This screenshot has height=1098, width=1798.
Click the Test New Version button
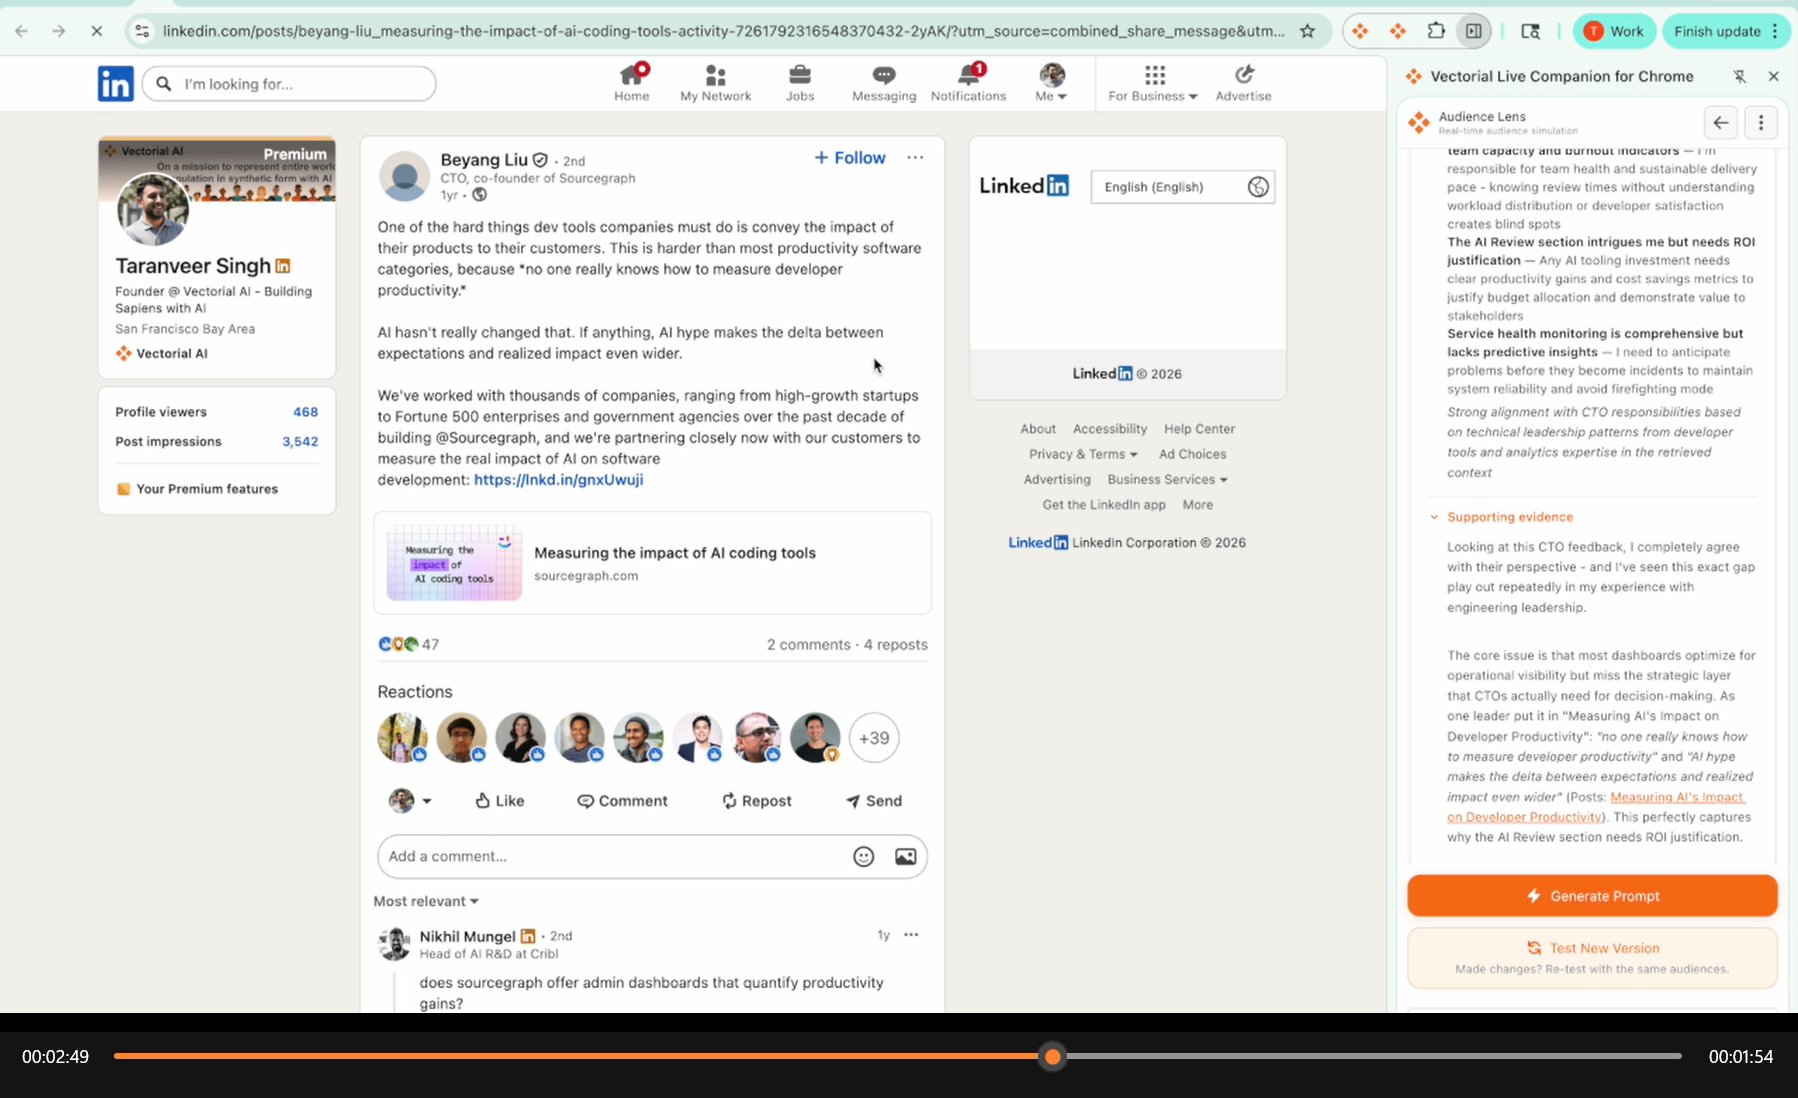click(1592, 958)
